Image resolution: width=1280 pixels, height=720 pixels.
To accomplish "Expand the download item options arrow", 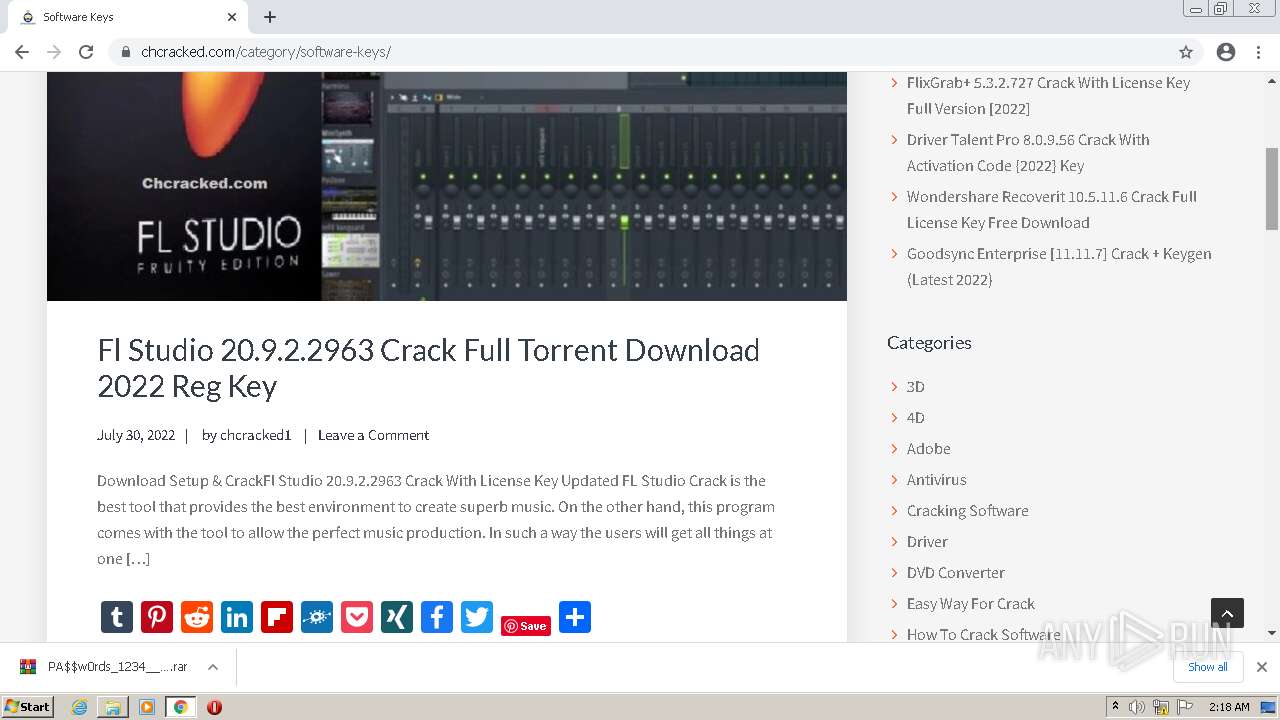I will pos(213,667).
